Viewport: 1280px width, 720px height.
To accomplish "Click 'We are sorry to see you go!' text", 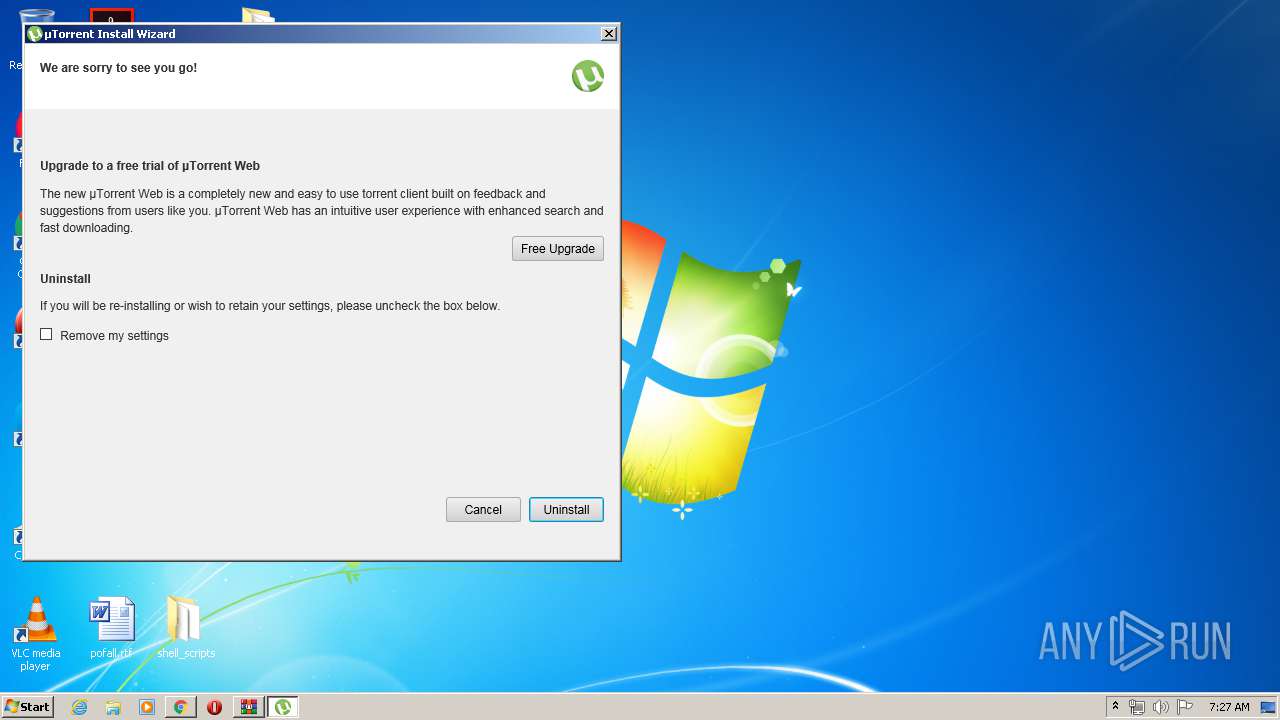I will coord(118,68).
